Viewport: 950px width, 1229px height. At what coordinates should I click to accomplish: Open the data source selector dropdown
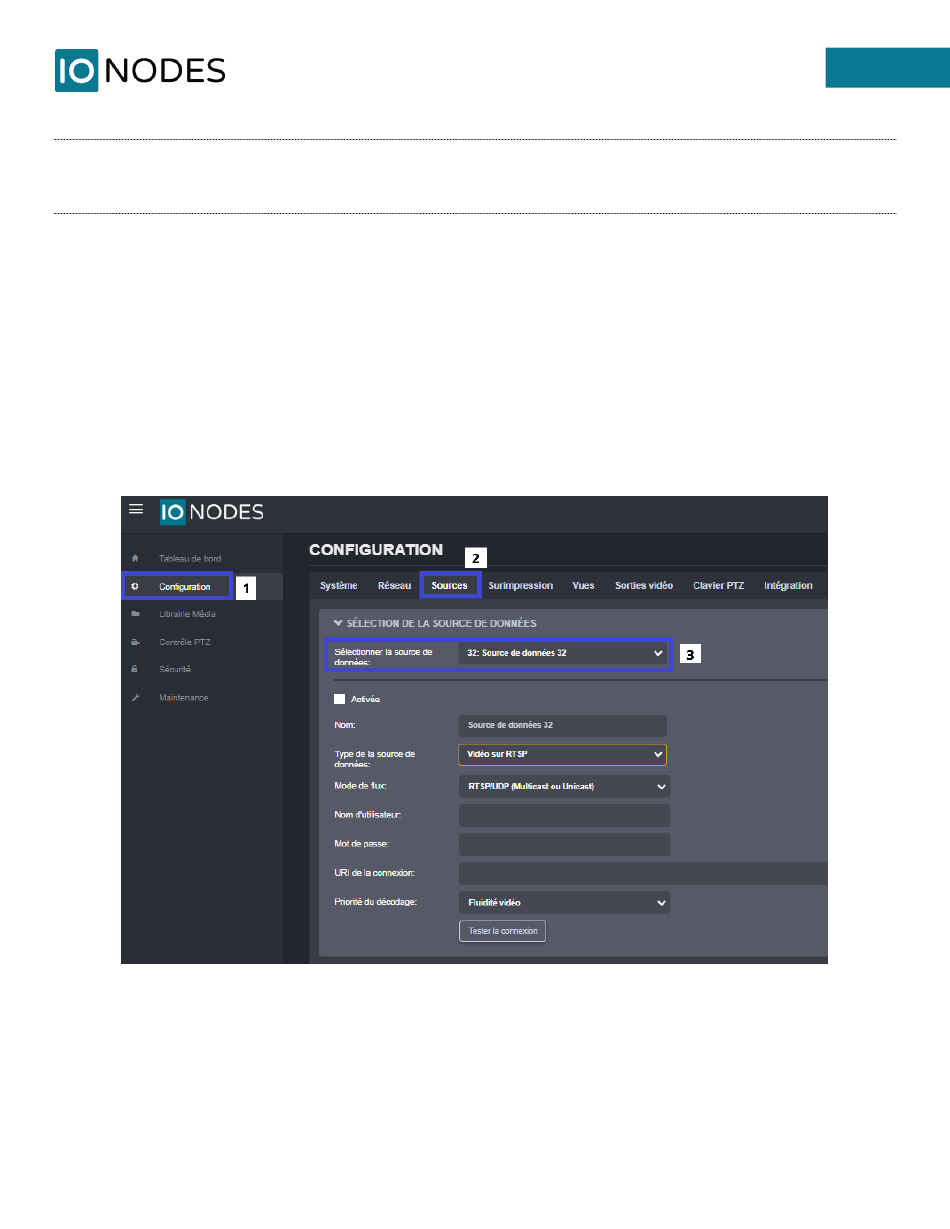coord(562,653)
